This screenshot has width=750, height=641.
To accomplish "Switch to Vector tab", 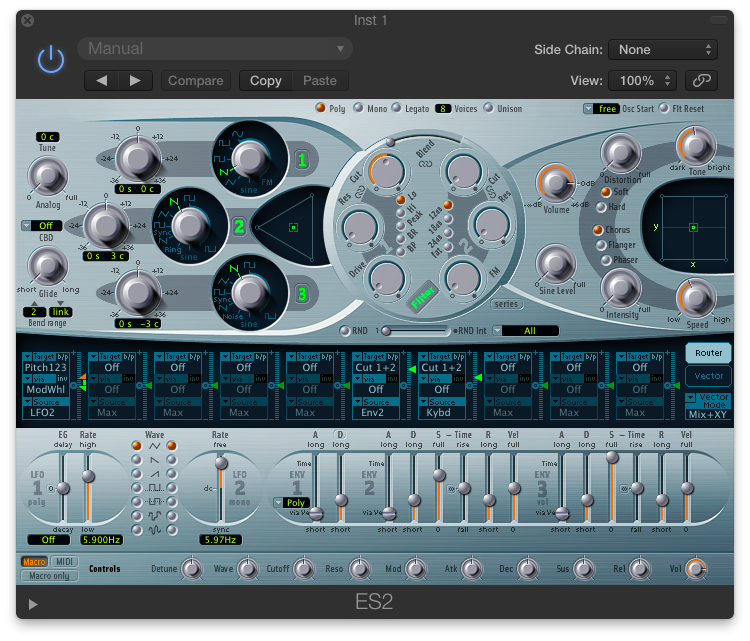I will click(x=708, y=376).
